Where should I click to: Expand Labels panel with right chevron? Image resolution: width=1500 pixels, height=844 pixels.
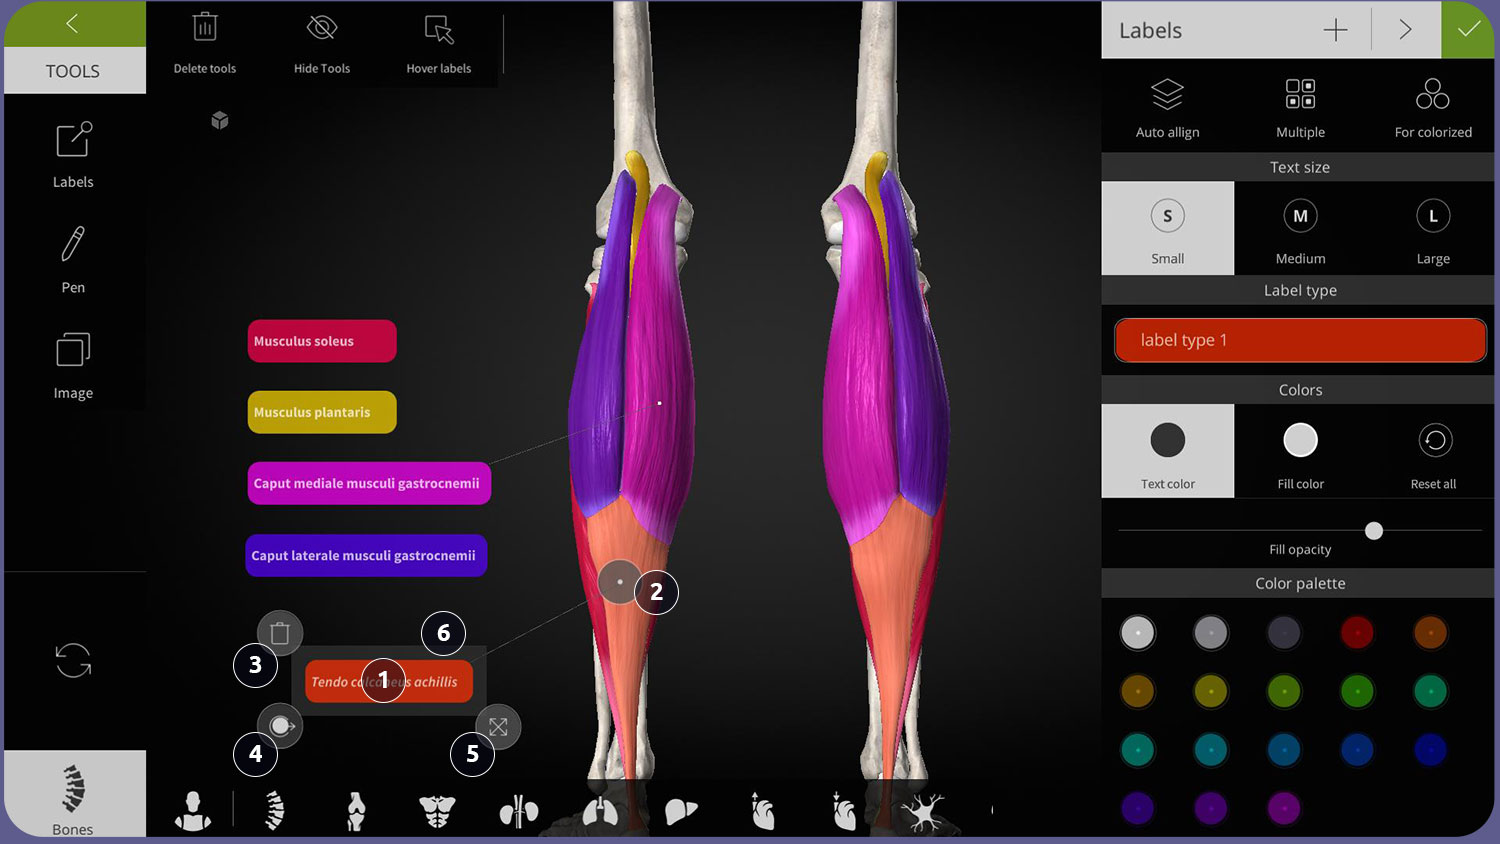(x=1405, y=30)
